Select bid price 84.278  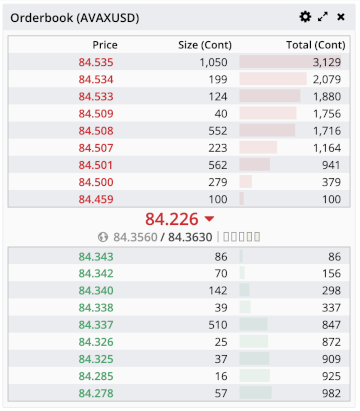[96, 393]
